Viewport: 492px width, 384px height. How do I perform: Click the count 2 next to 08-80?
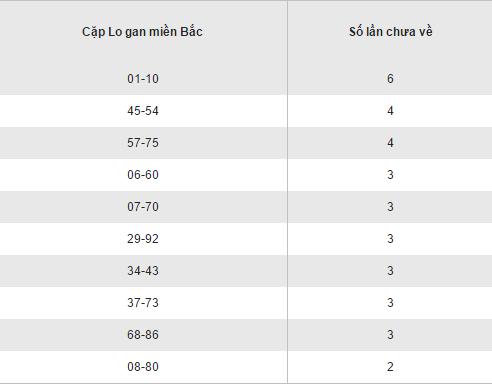click(x=390, y=367)
